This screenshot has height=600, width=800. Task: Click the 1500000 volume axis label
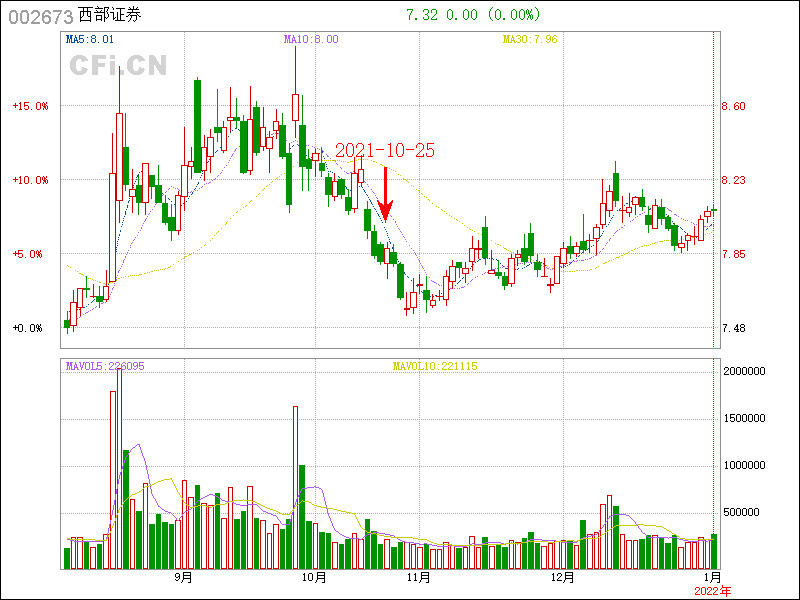click(x=744, y=418)
